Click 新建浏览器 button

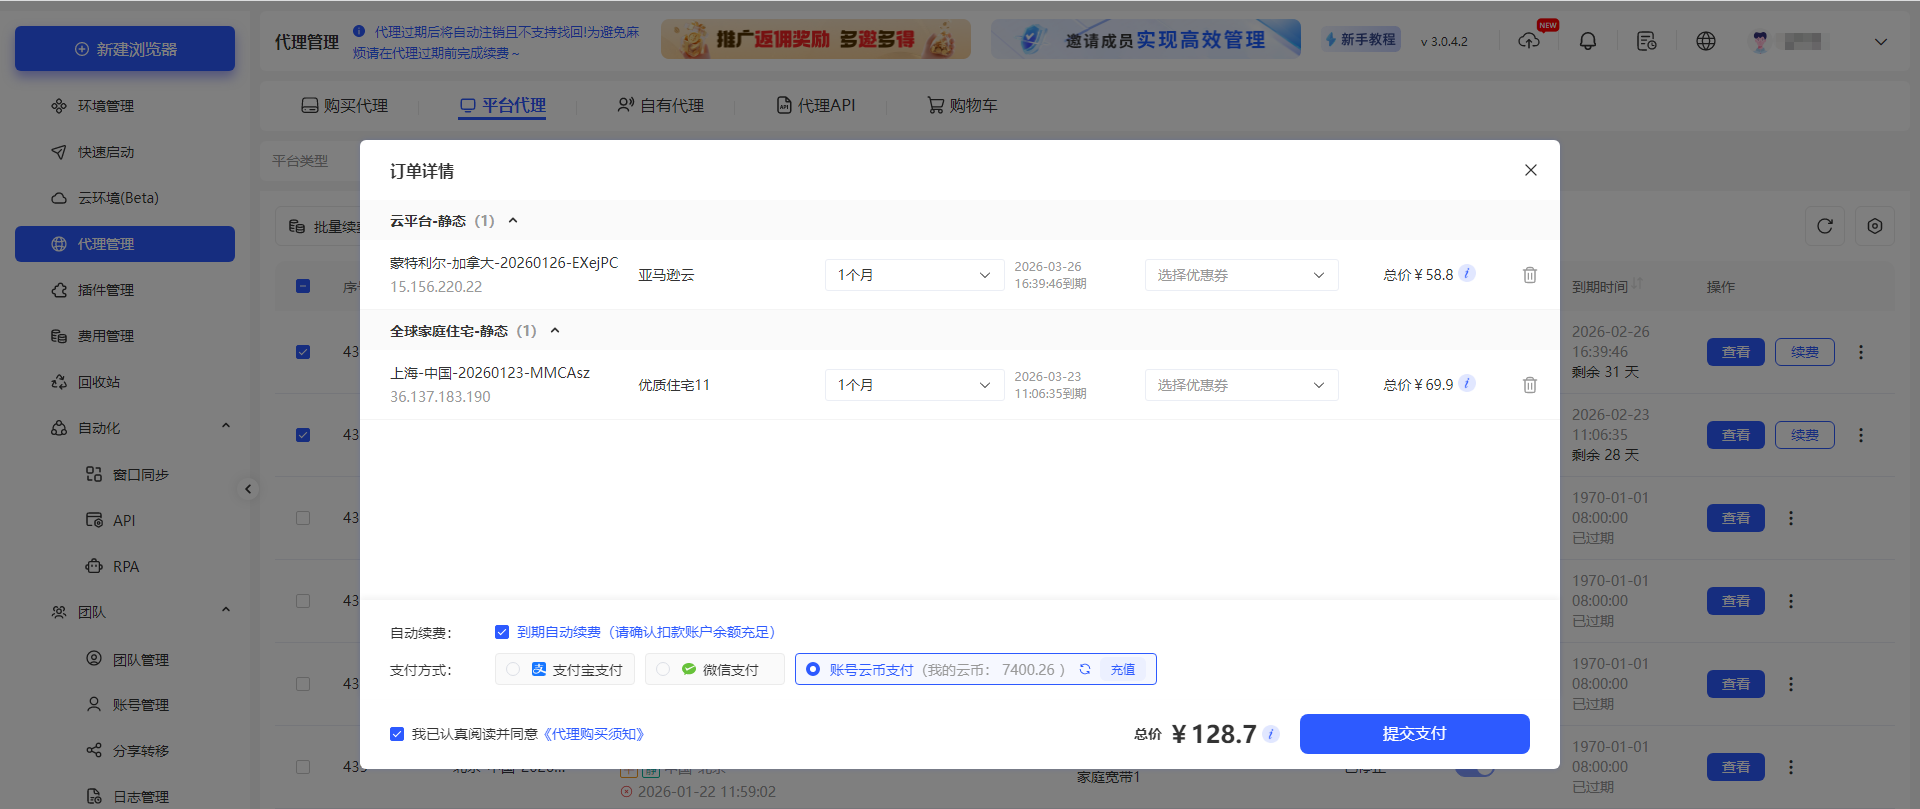tap(125, 49)
